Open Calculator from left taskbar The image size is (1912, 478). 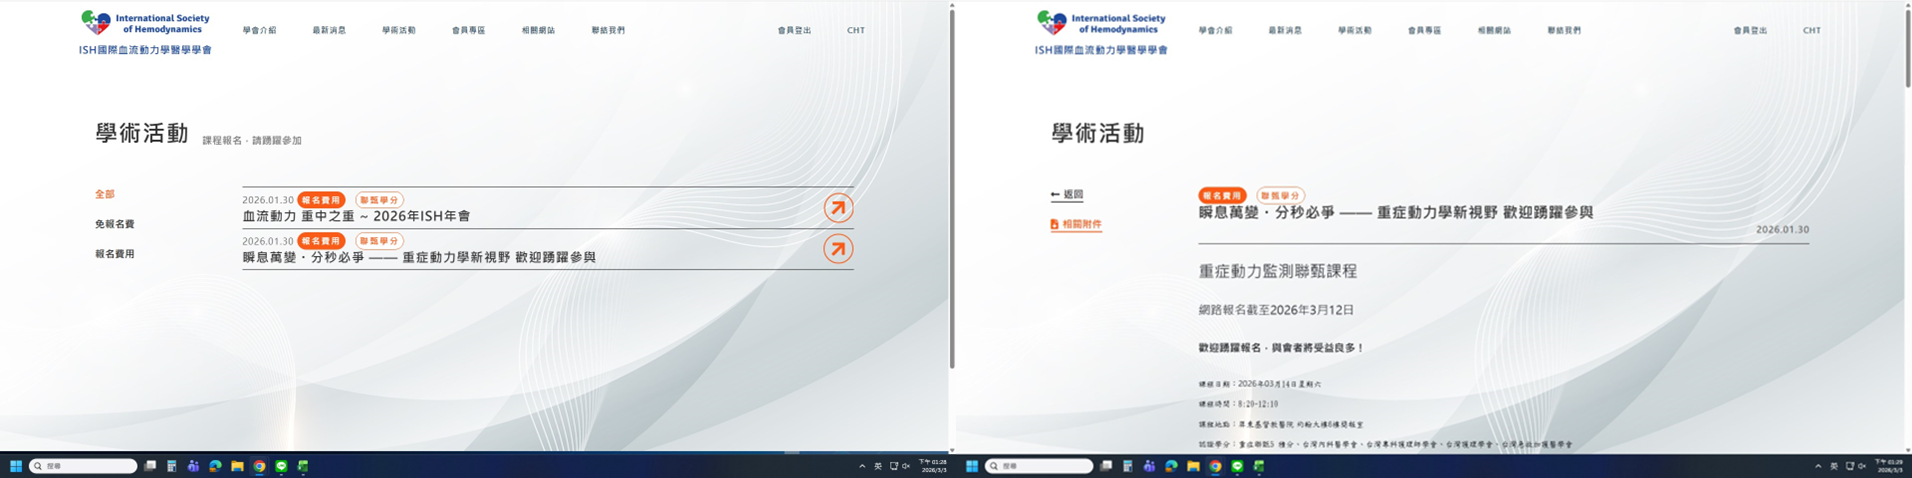[x=172, y=466]
